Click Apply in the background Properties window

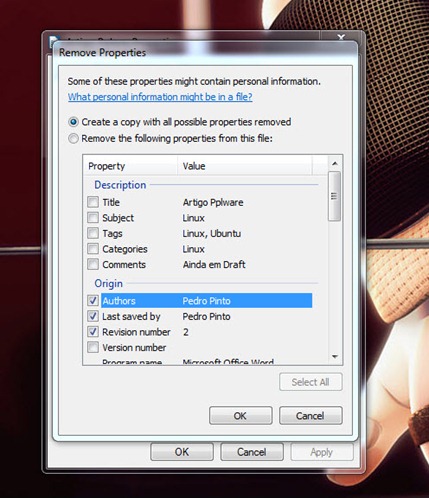(322, 452)
